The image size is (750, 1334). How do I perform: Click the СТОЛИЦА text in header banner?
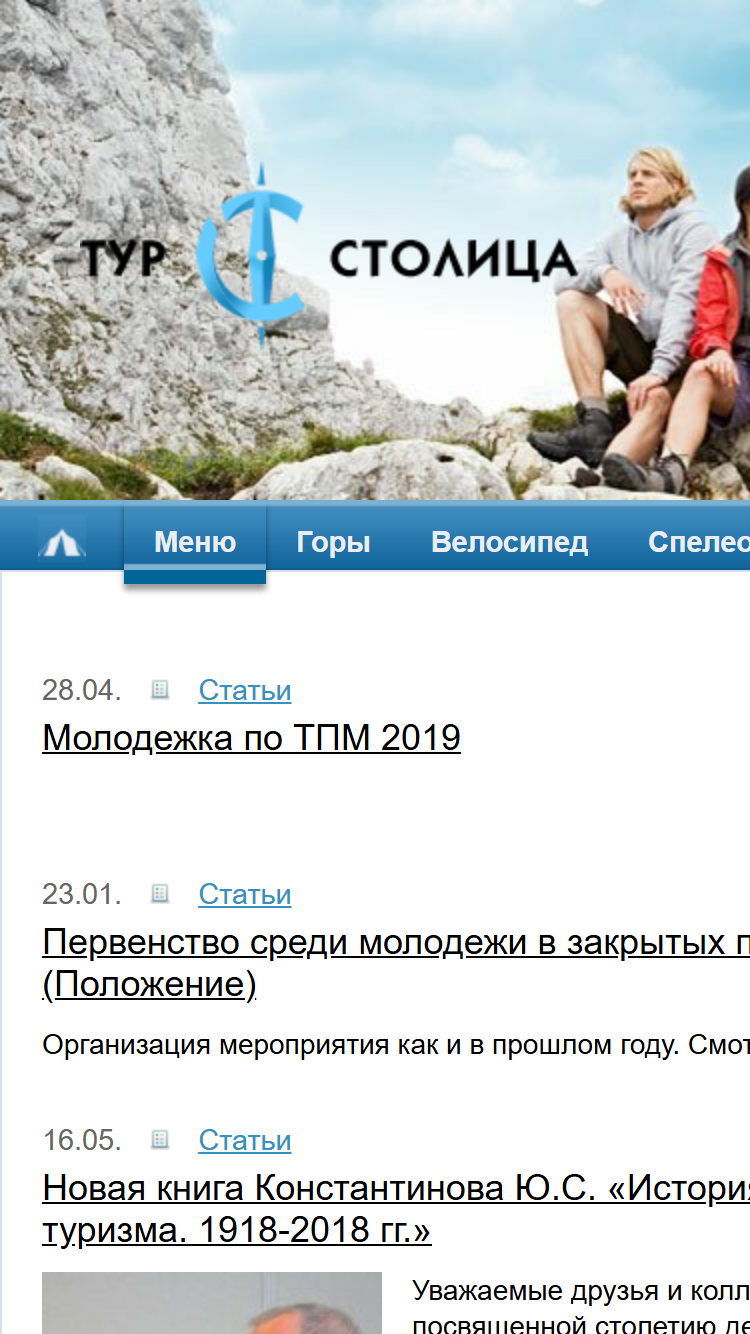[453, 259]
